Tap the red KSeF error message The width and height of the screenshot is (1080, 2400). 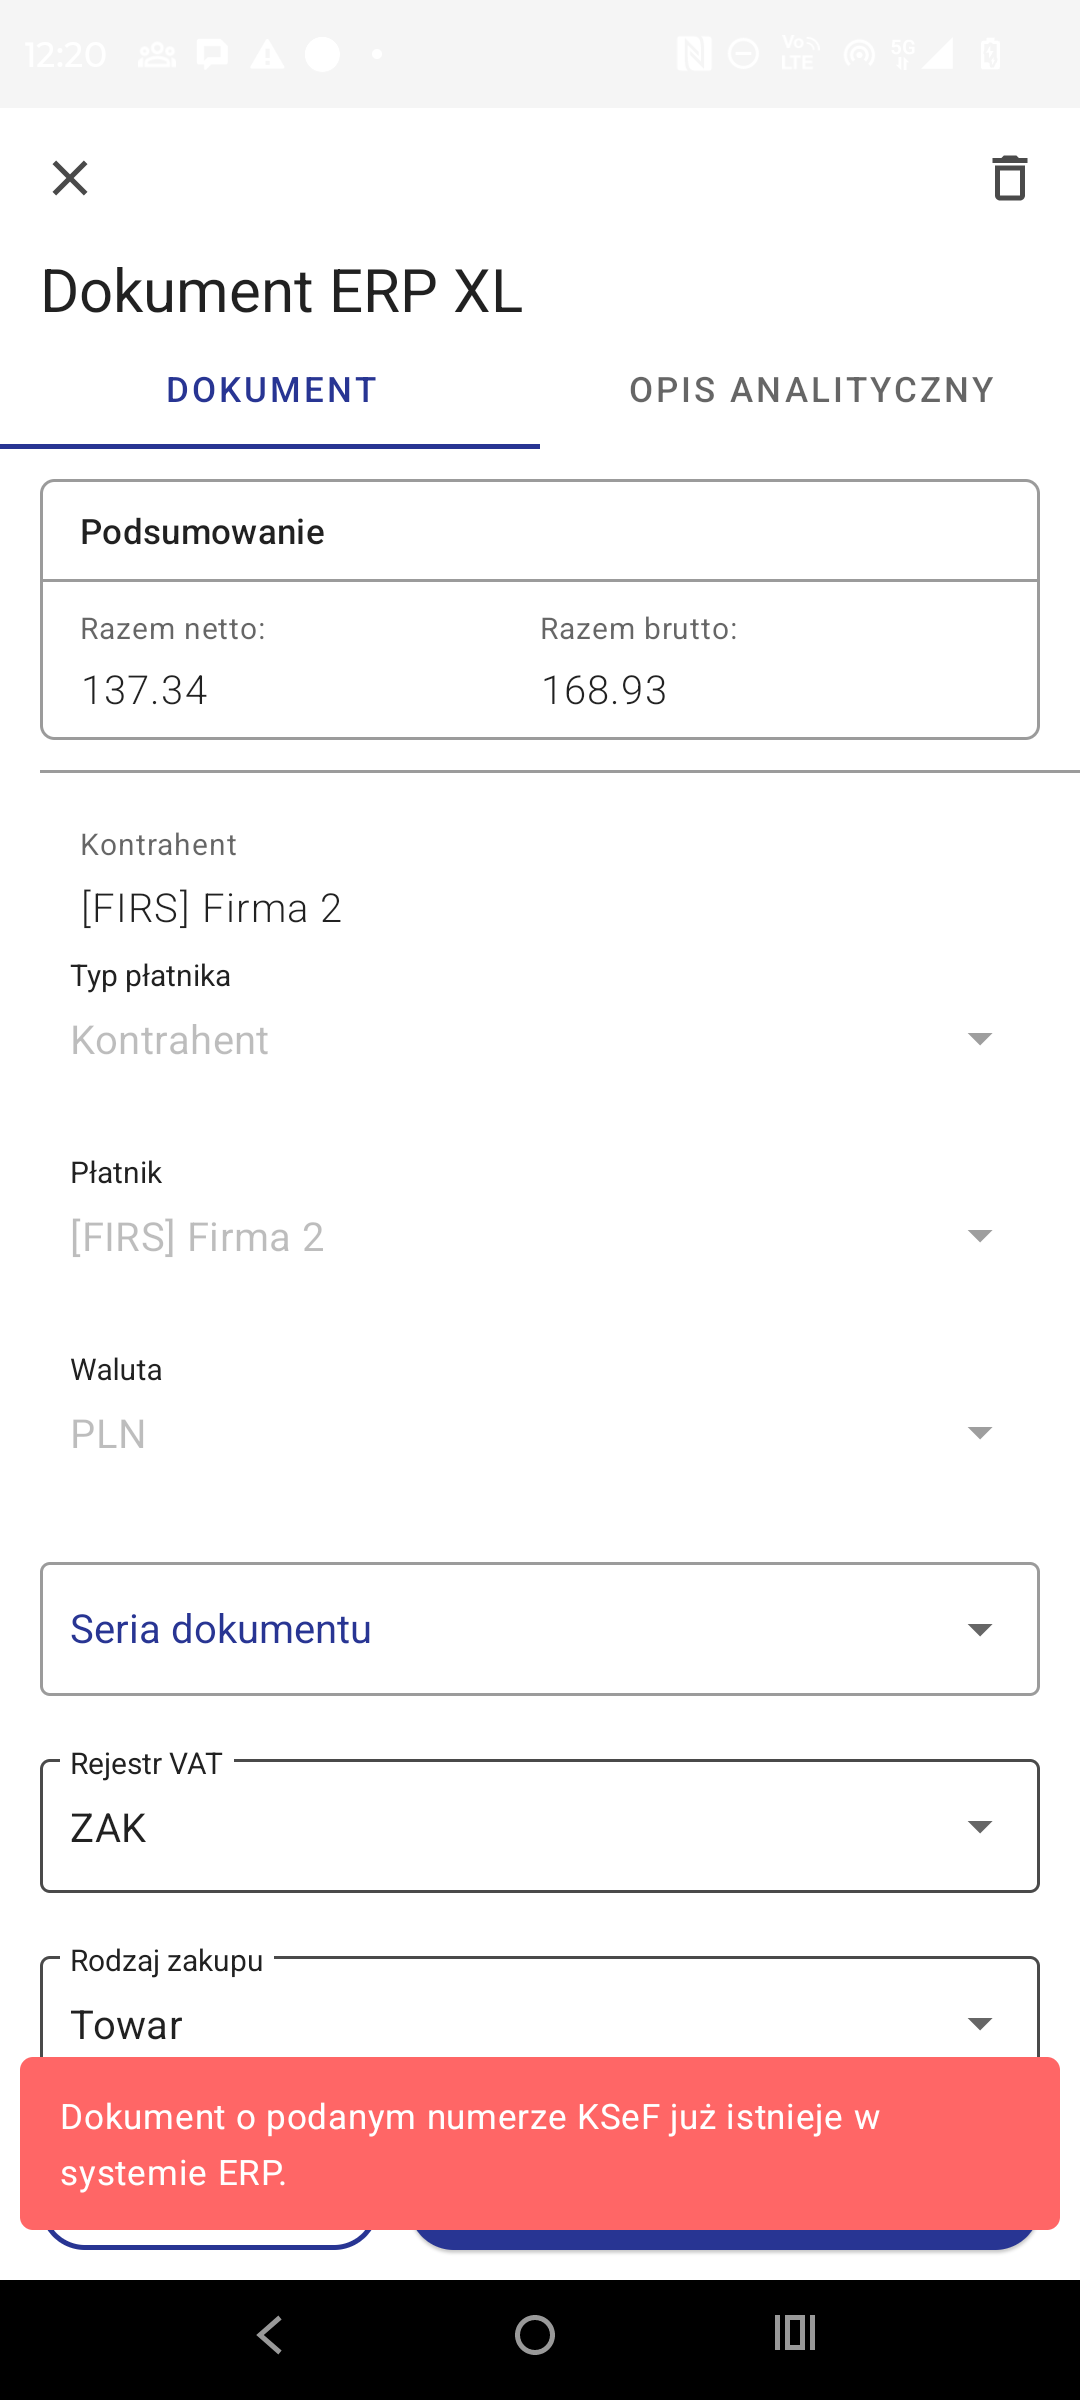540,2144
